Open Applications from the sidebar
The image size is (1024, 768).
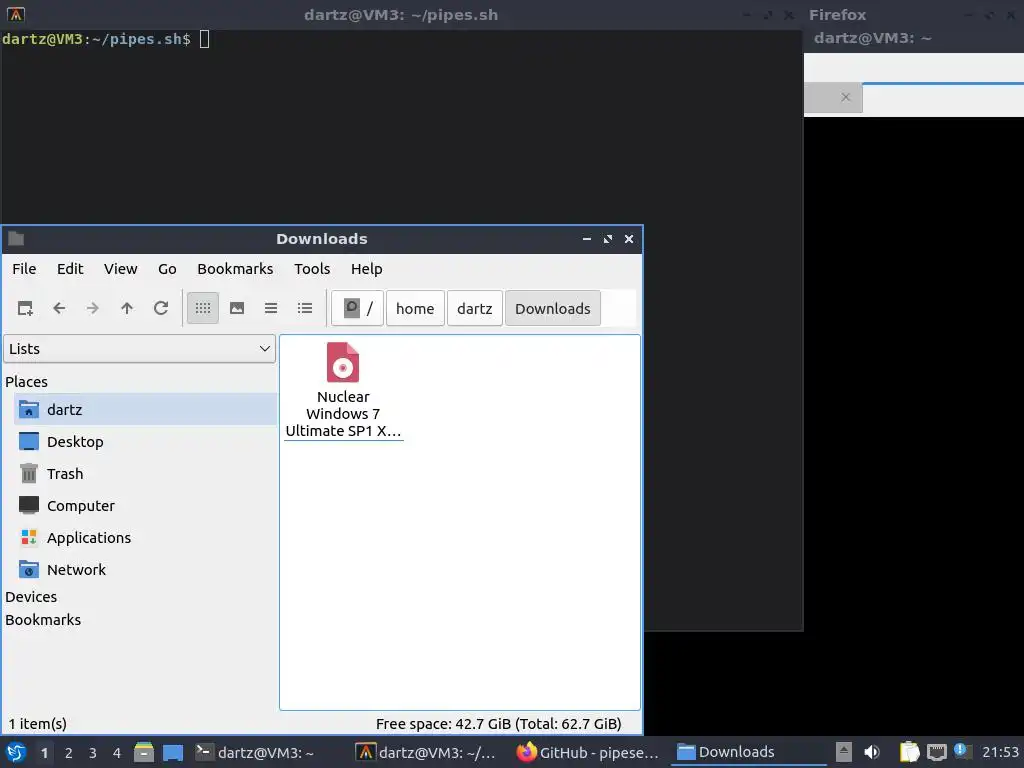tap(145, 537)
